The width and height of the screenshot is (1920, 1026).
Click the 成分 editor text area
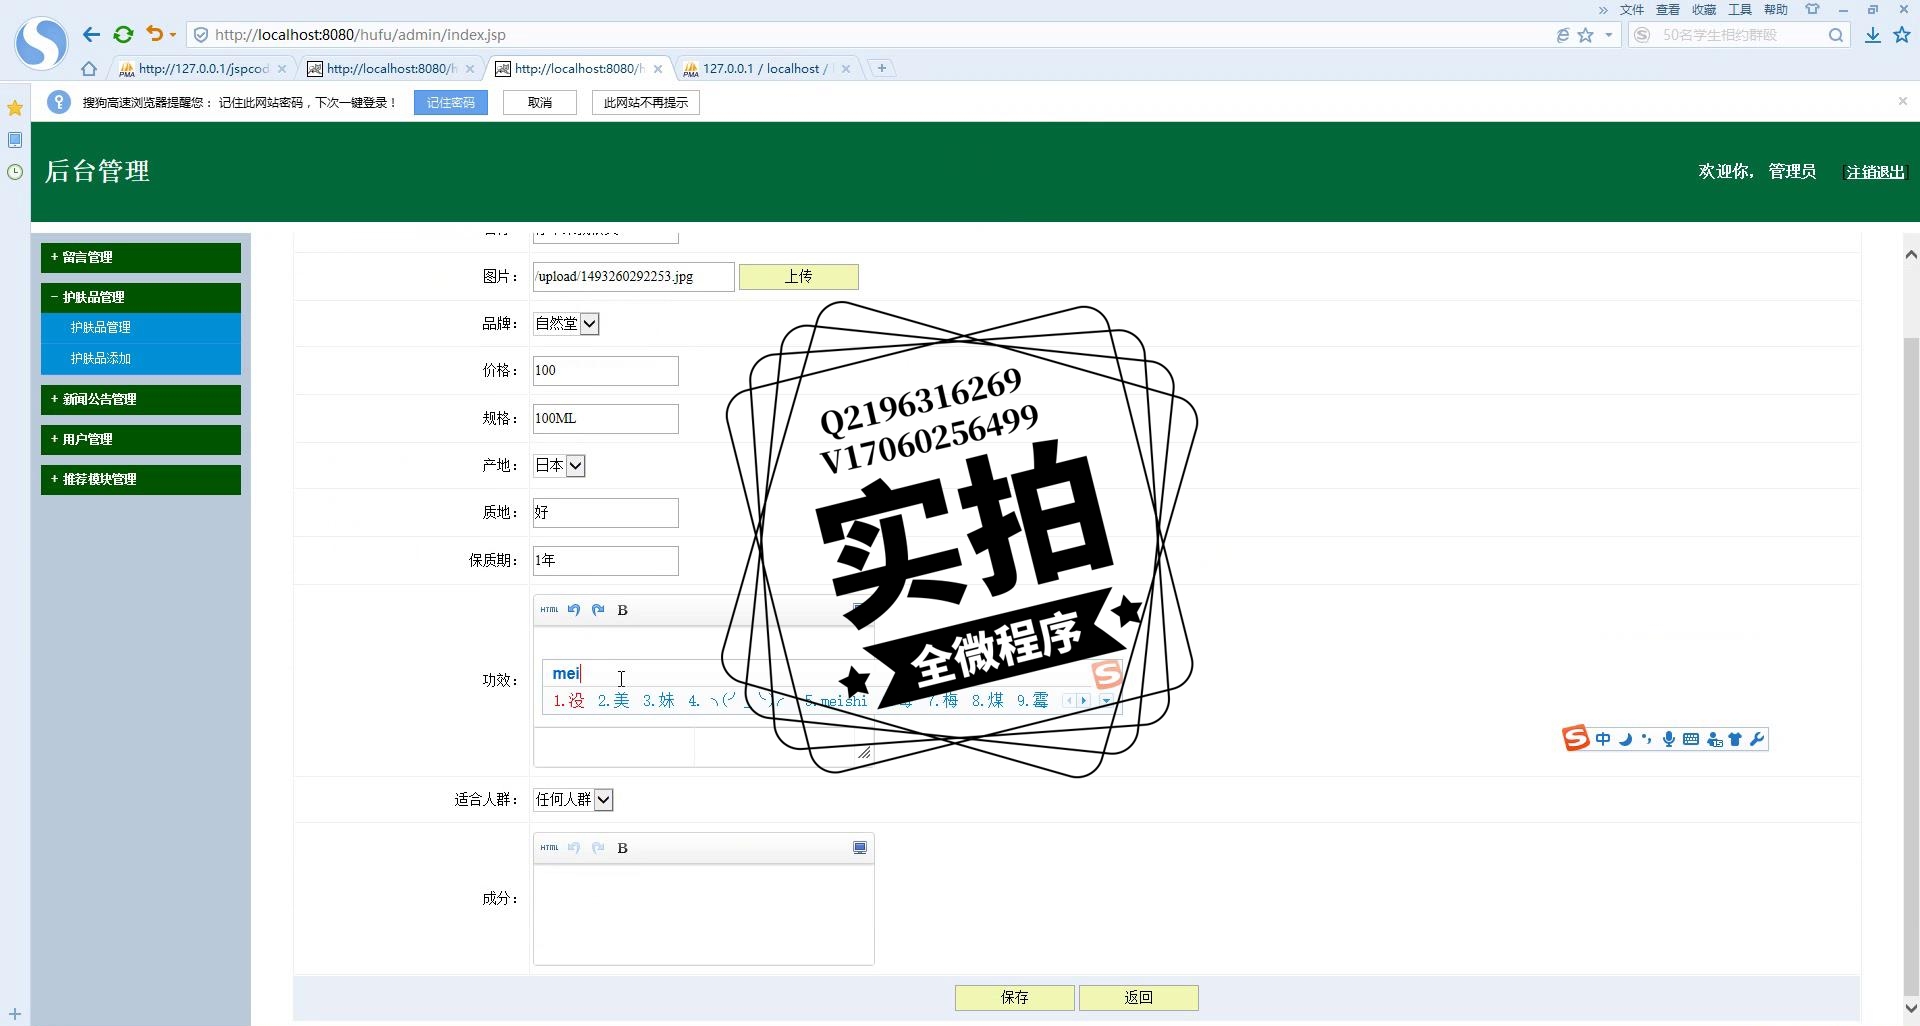[x=704, y=914]
